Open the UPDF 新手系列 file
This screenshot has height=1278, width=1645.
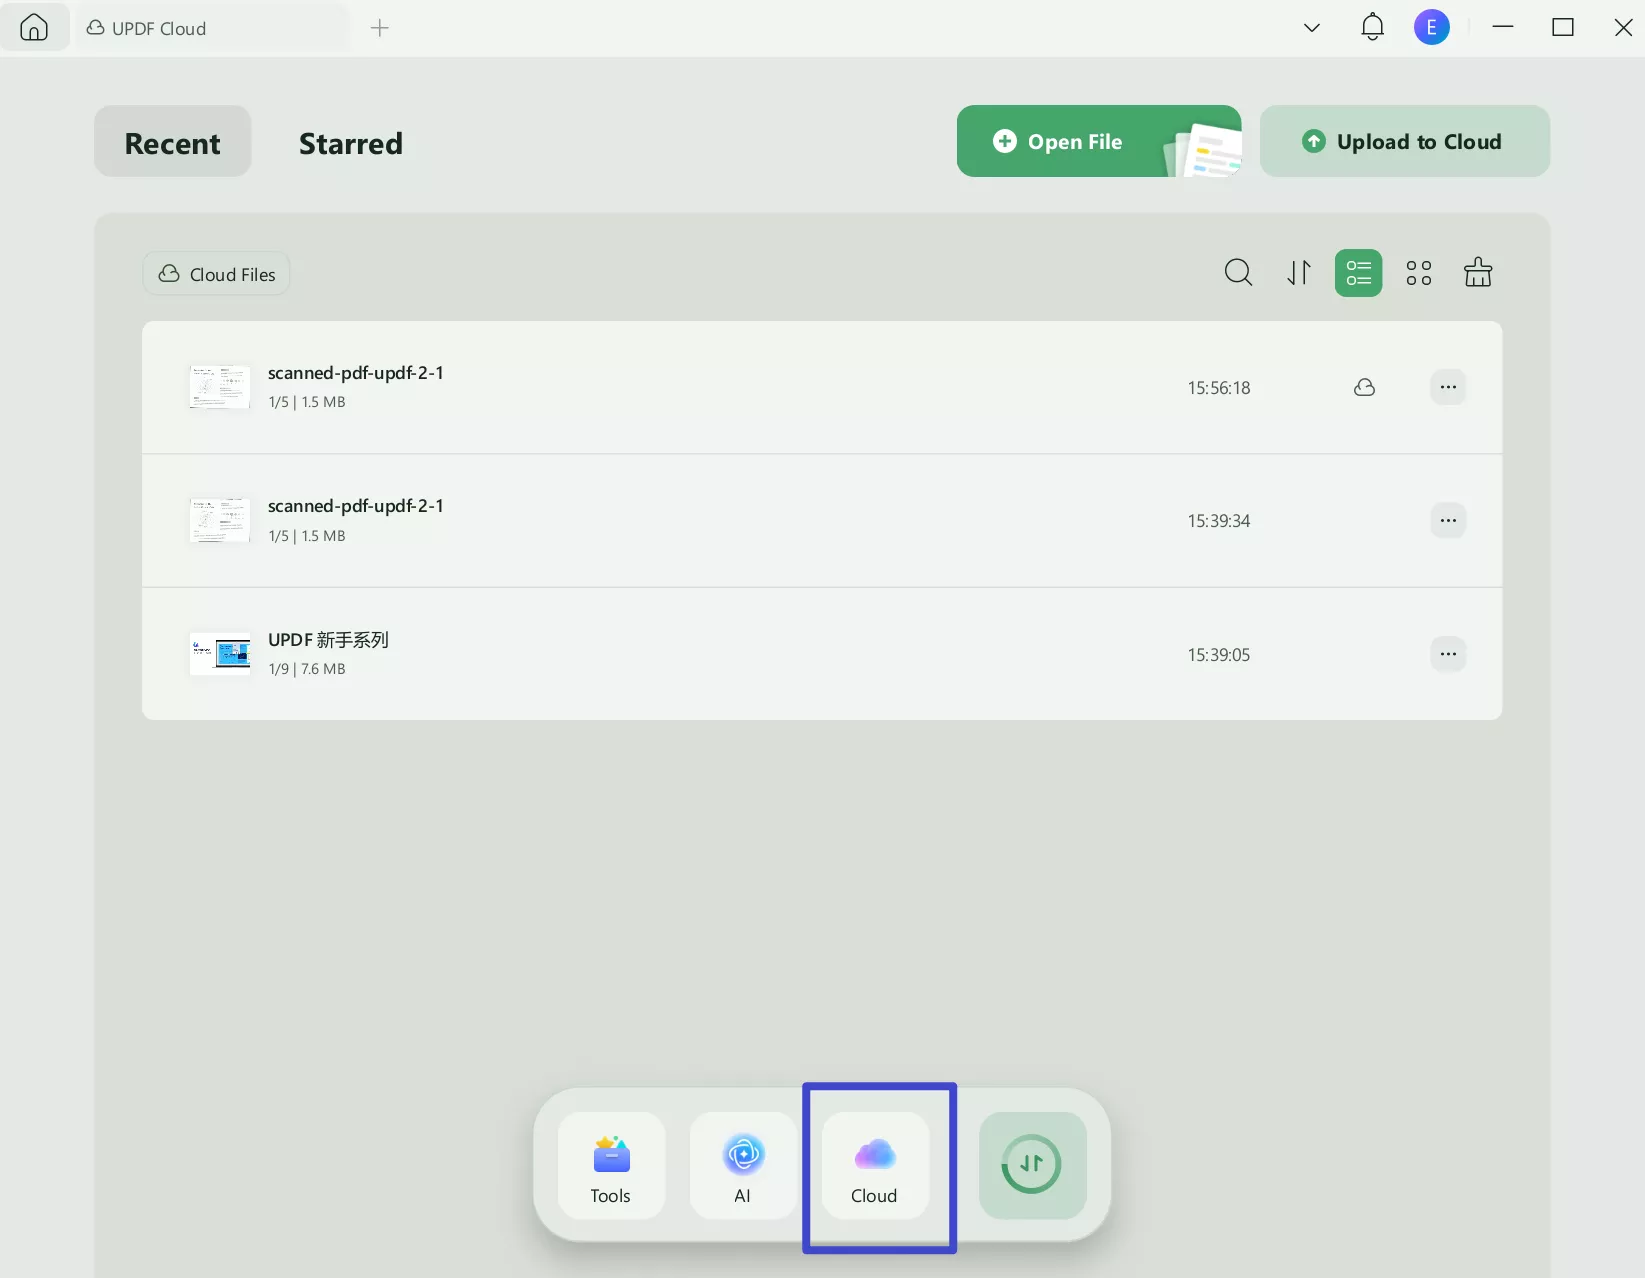tap(822, 654)
